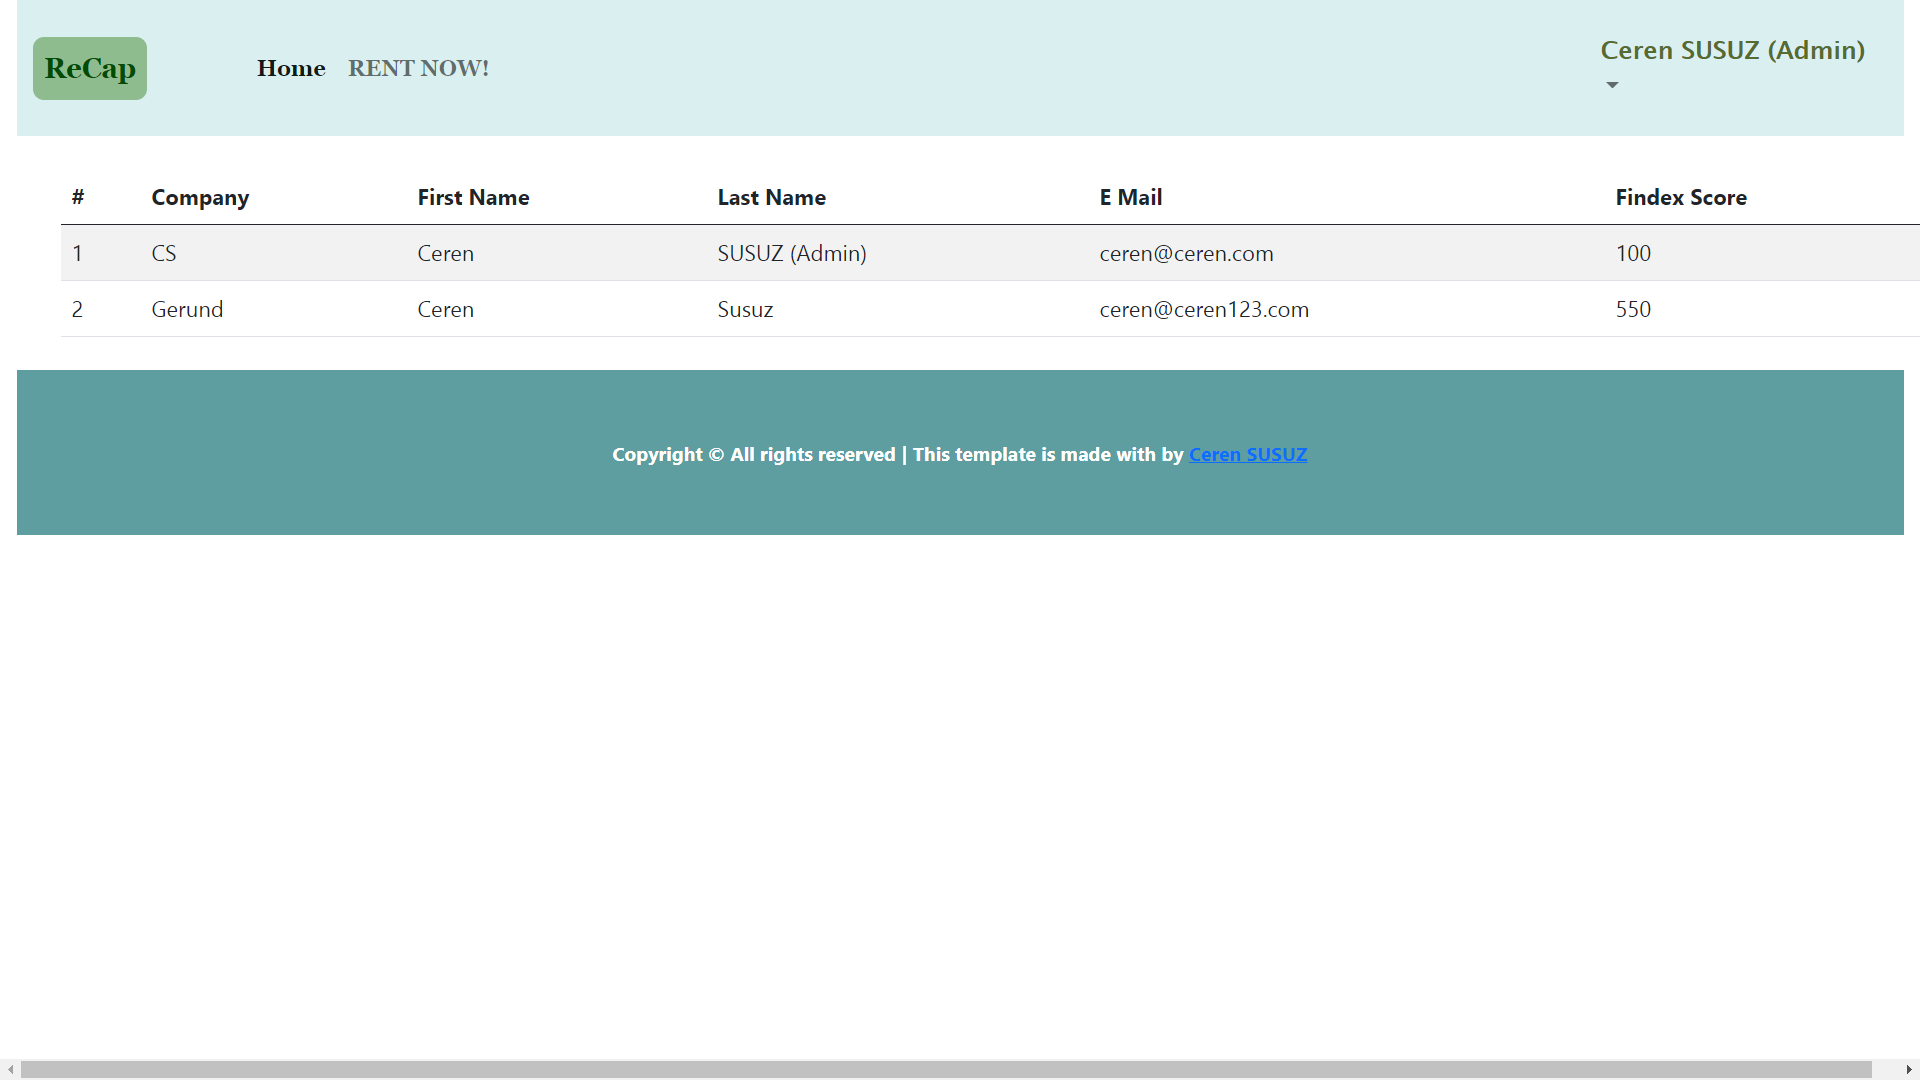This screenshot has width=1920, height=1080.
Task: Expand the caret under the admin name
Action: pos(1612,85)
